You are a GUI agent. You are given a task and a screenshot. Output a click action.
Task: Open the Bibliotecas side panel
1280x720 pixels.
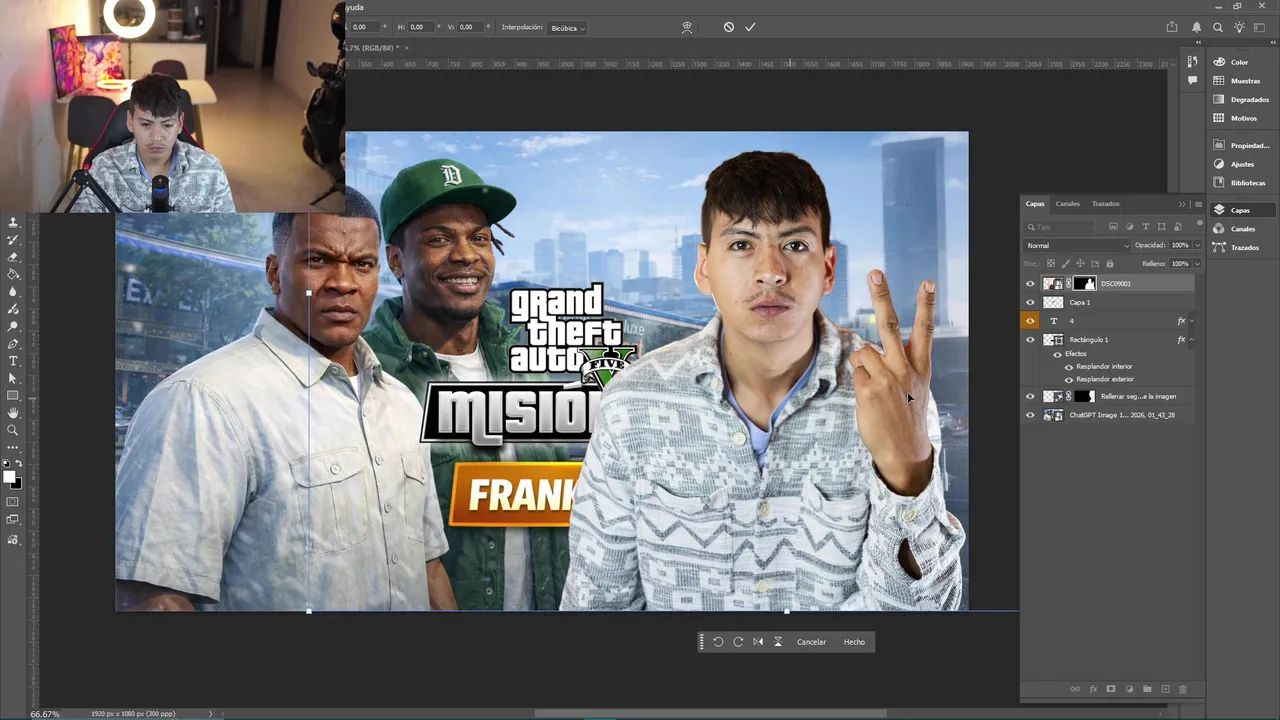point(1248,183)
